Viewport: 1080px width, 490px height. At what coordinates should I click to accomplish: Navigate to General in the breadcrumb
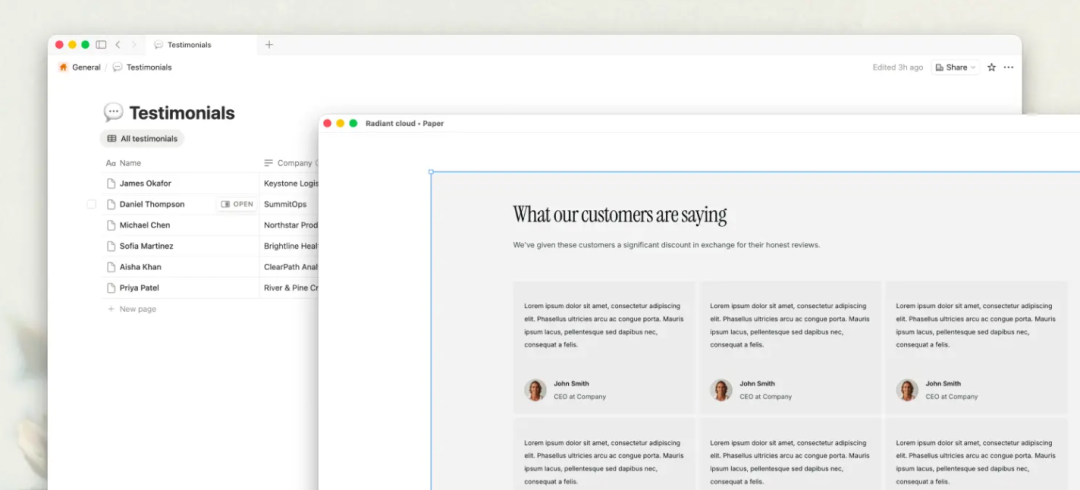(x=86, y=67)
